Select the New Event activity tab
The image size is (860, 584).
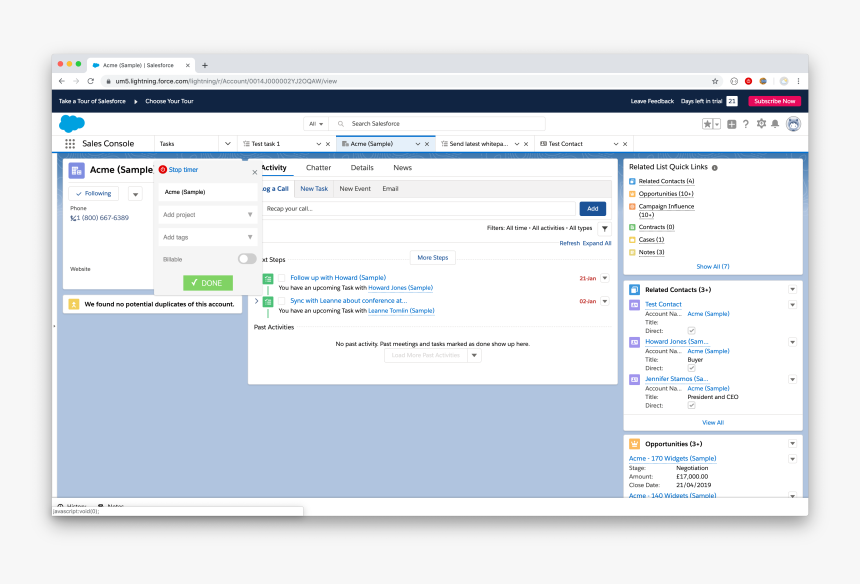pyautogui.click(x=355, y=189)
